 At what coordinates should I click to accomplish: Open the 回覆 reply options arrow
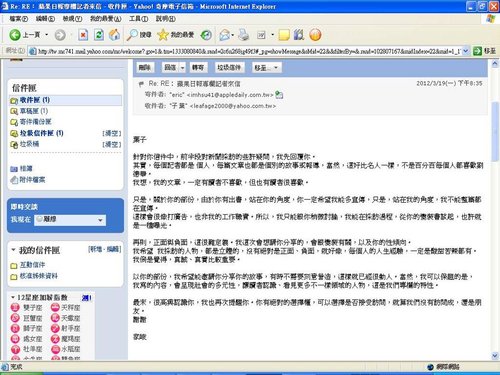pos(182,68)
